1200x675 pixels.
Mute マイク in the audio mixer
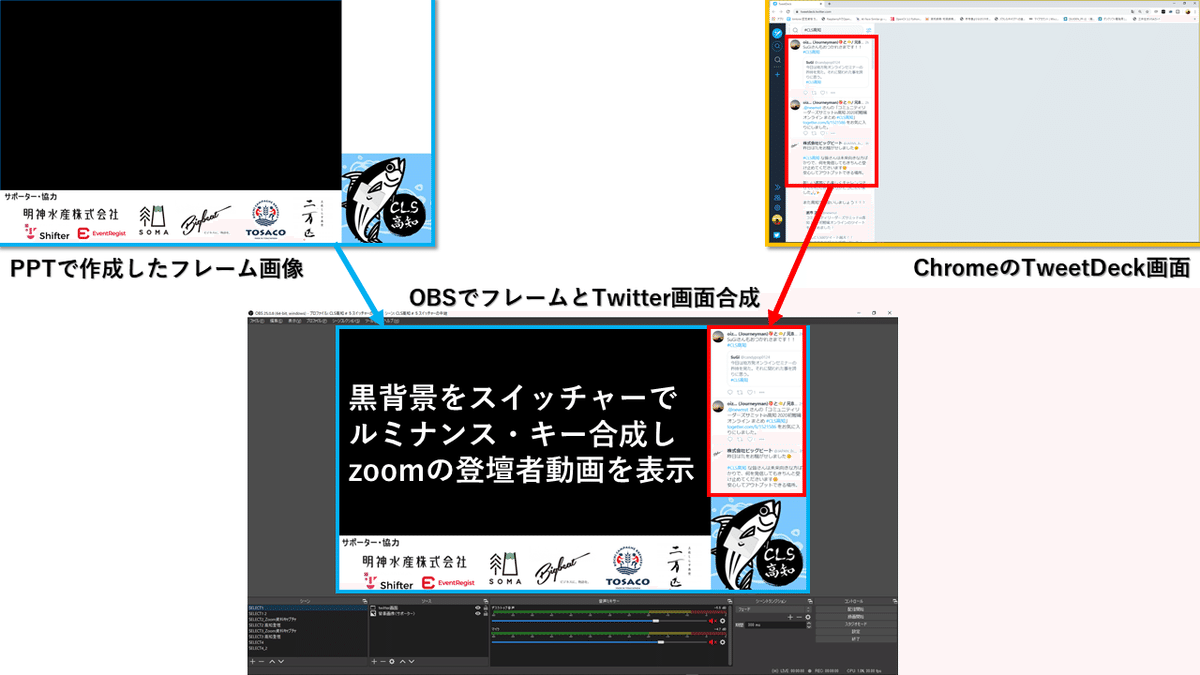(x=712, y=642)
